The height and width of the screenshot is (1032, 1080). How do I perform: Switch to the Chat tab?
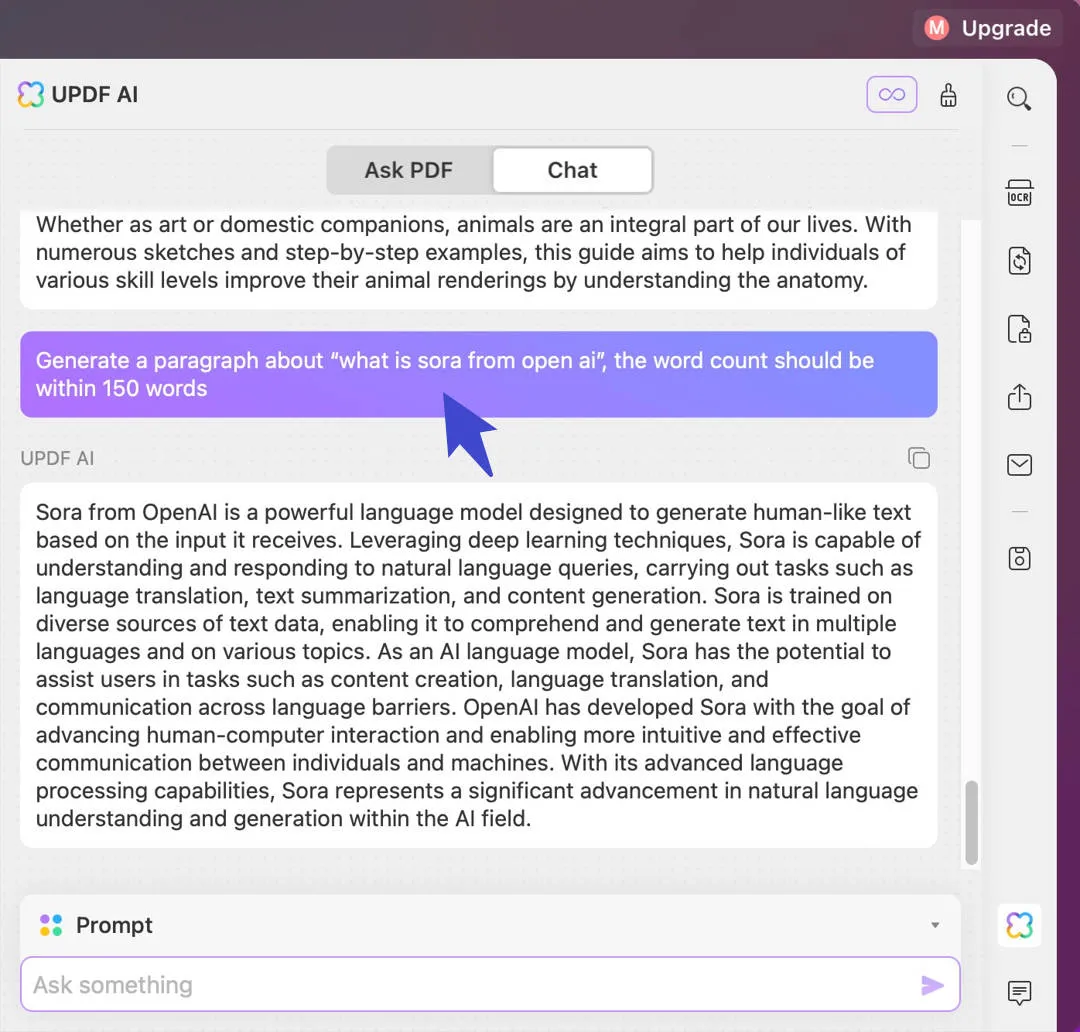coord(572,170)
